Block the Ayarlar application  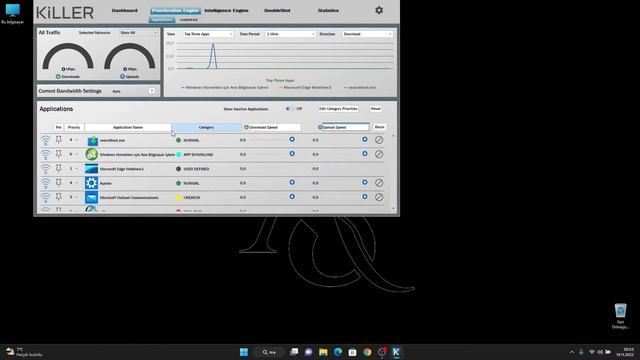(x=379, y=183)
